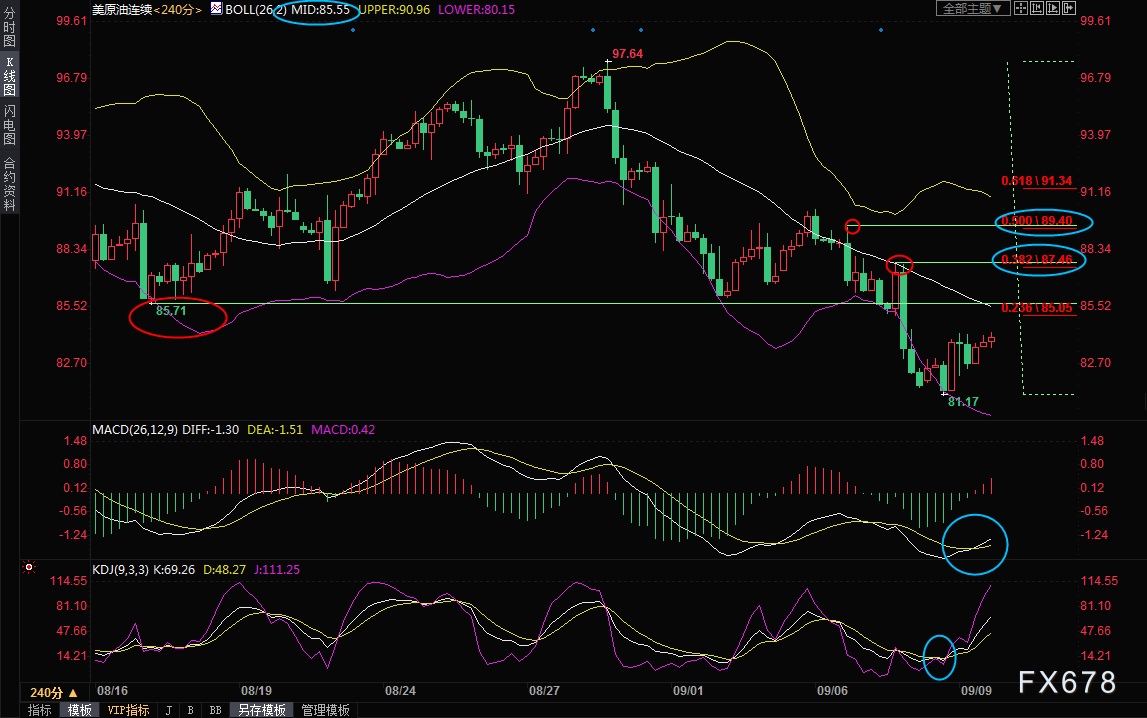
Task: Open the 美原油连续 240分 contract selector
Action: tap(146, 10)
